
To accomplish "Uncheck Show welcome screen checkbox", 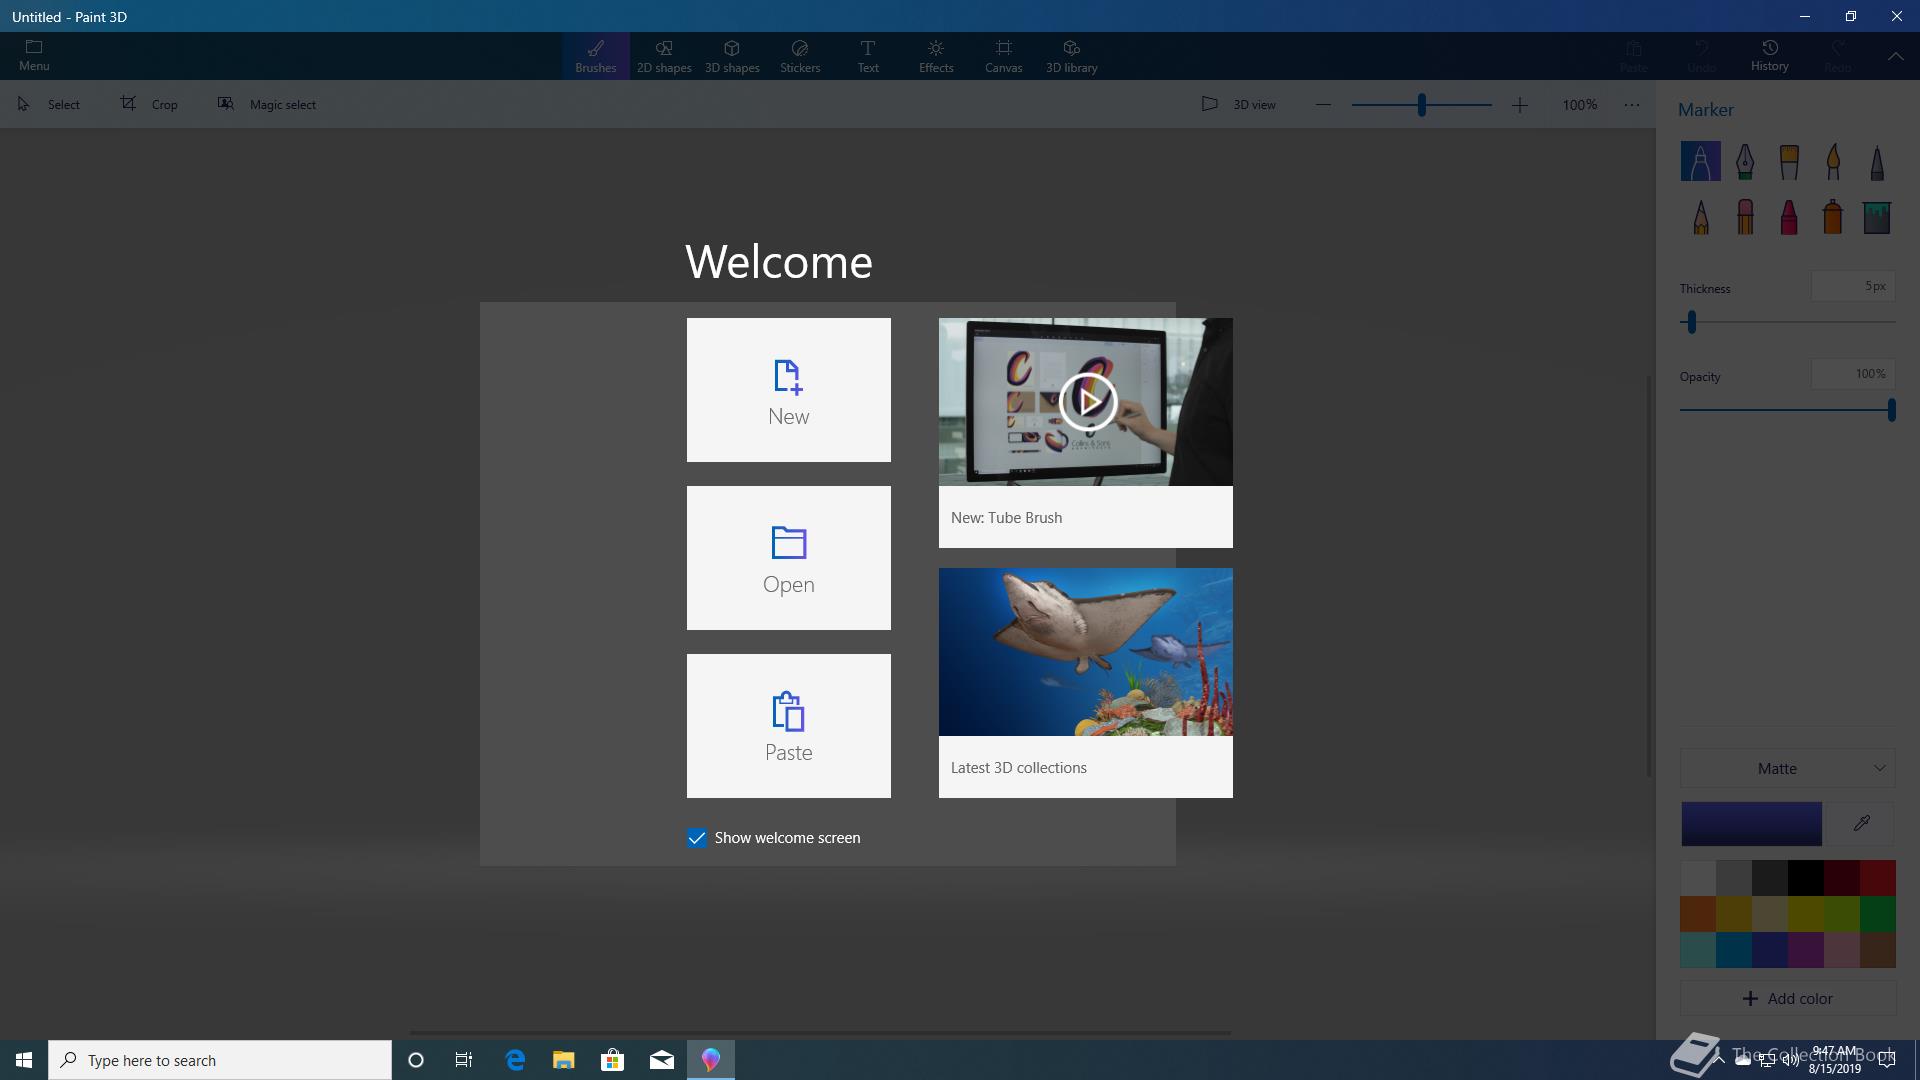I will [697, 838].
